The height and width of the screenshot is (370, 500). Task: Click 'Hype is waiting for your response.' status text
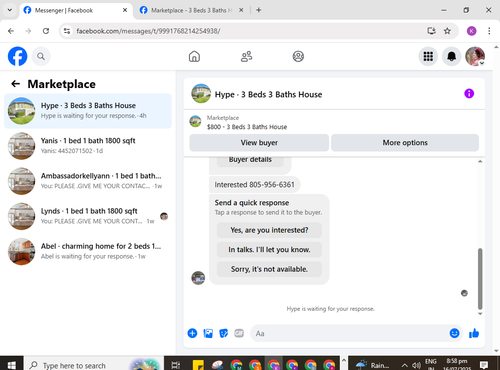click(x=330, y=309)
